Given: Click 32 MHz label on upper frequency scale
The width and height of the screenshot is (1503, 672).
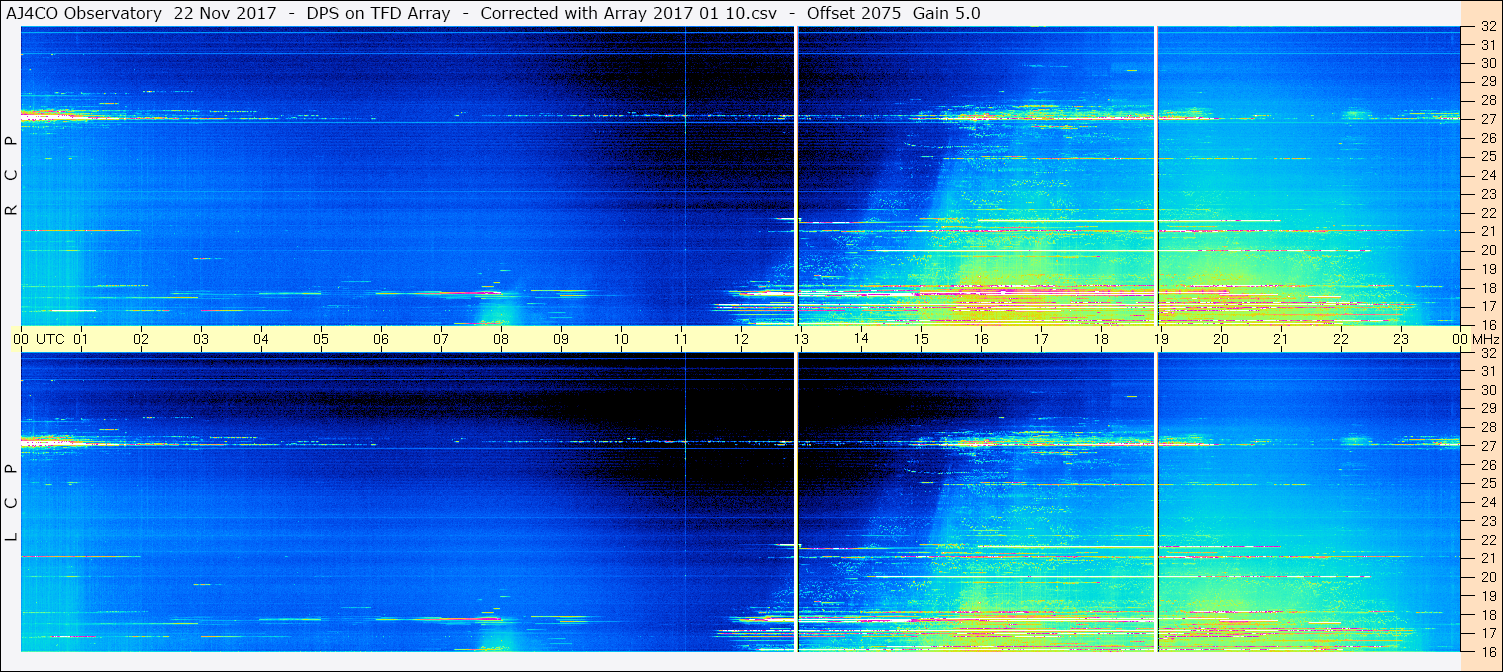Looking at the screenshot, I should pyautogui.click(x=1487, y=28).
